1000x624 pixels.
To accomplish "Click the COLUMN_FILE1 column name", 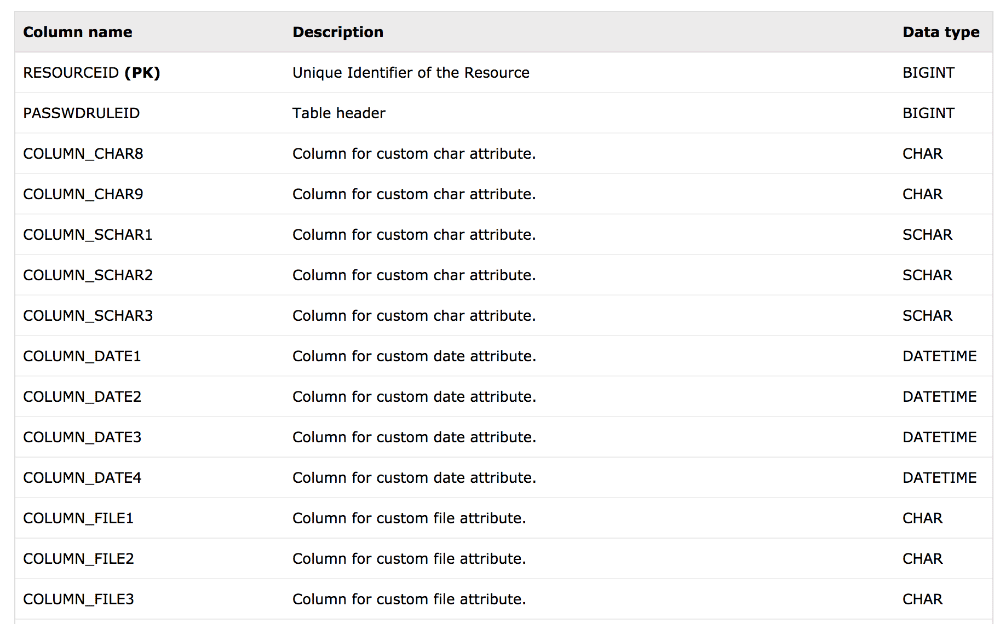I will [x=78, y=518].
